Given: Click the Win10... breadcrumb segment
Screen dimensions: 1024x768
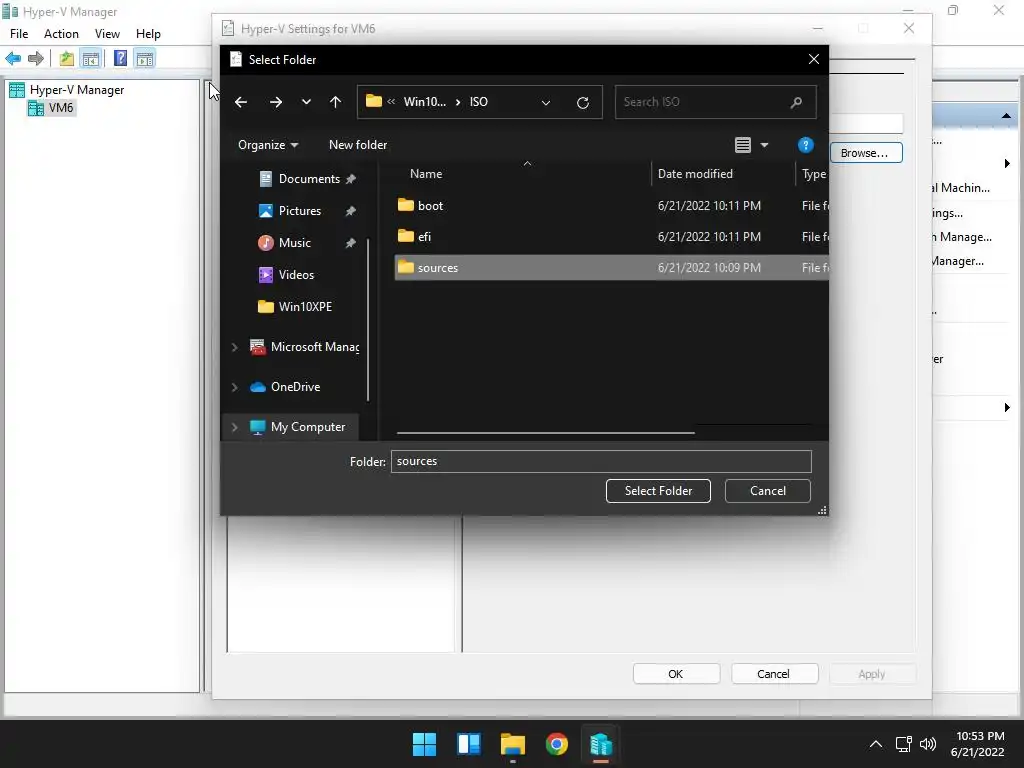Looking at the screenshot, I should tap(424, 102).
